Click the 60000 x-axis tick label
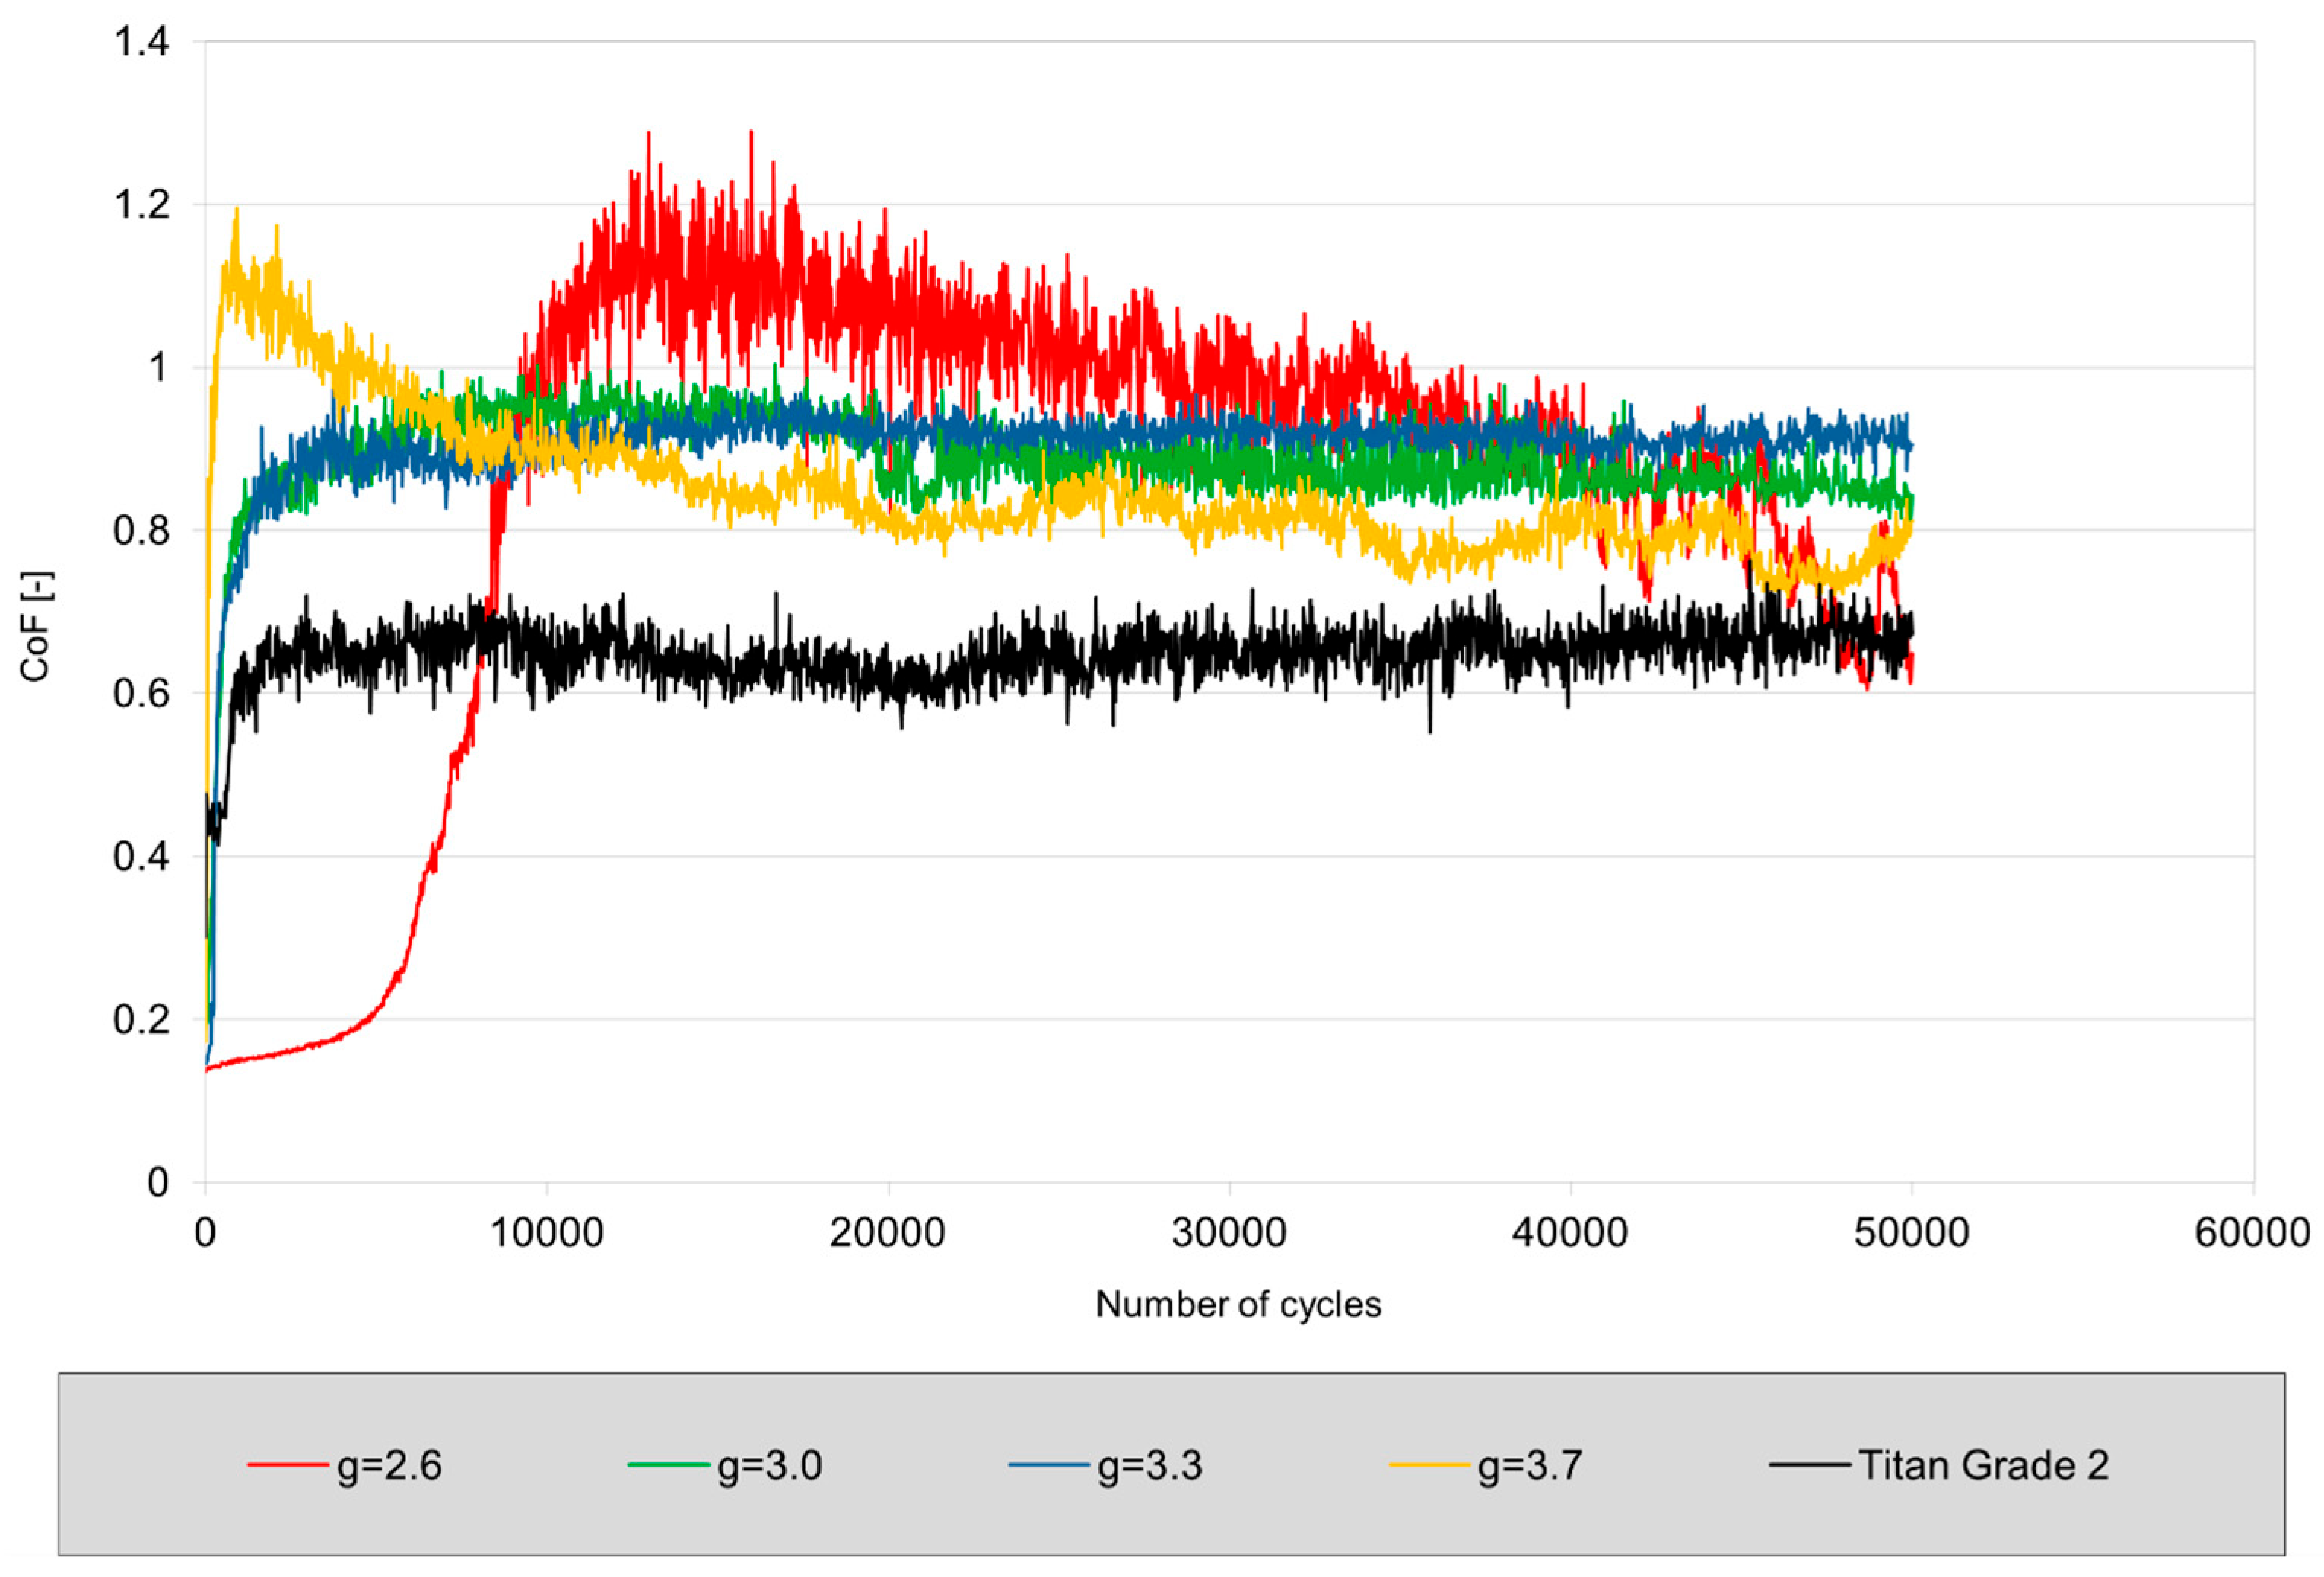This screenshot has height=1577, width=2324. 2253,1232
